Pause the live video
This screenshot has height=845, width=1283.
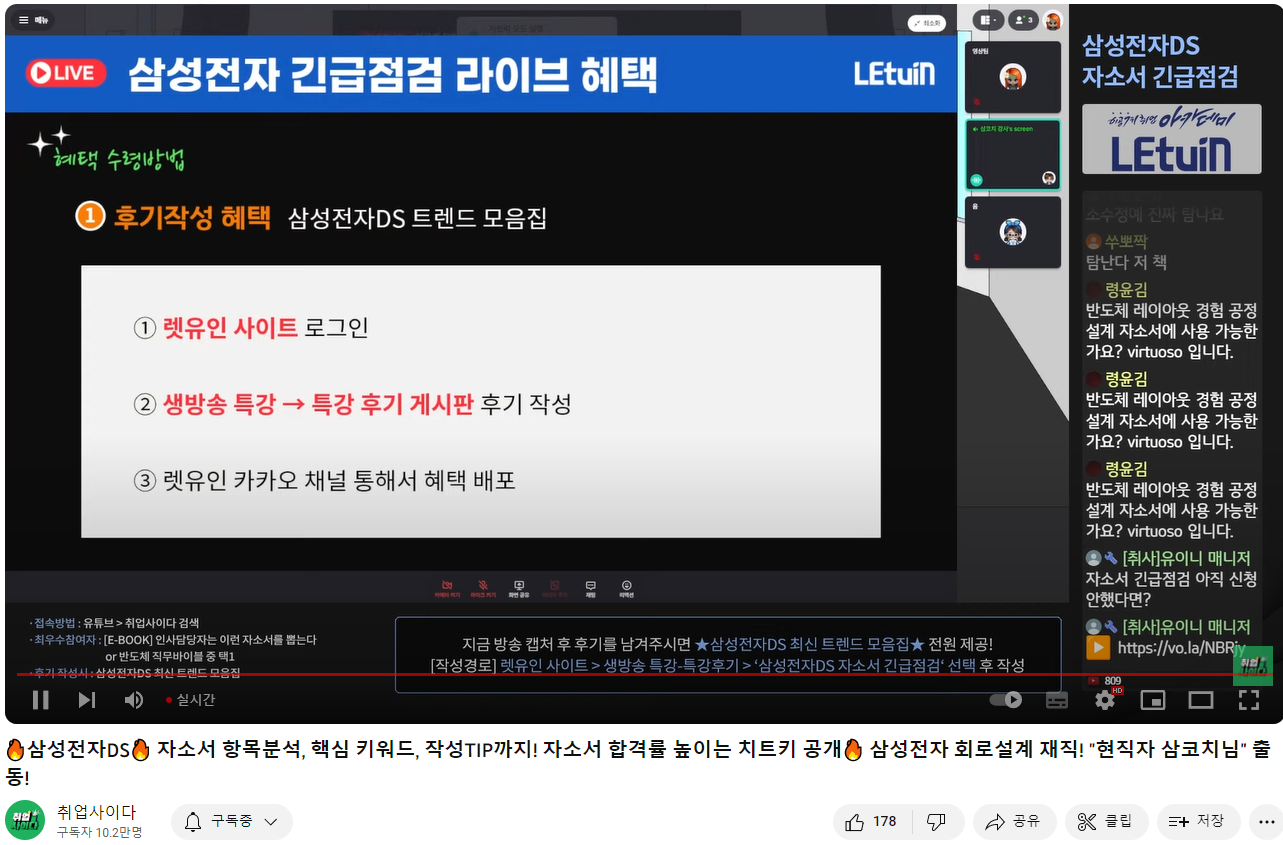pyautogui.click(x=40, y=700)
